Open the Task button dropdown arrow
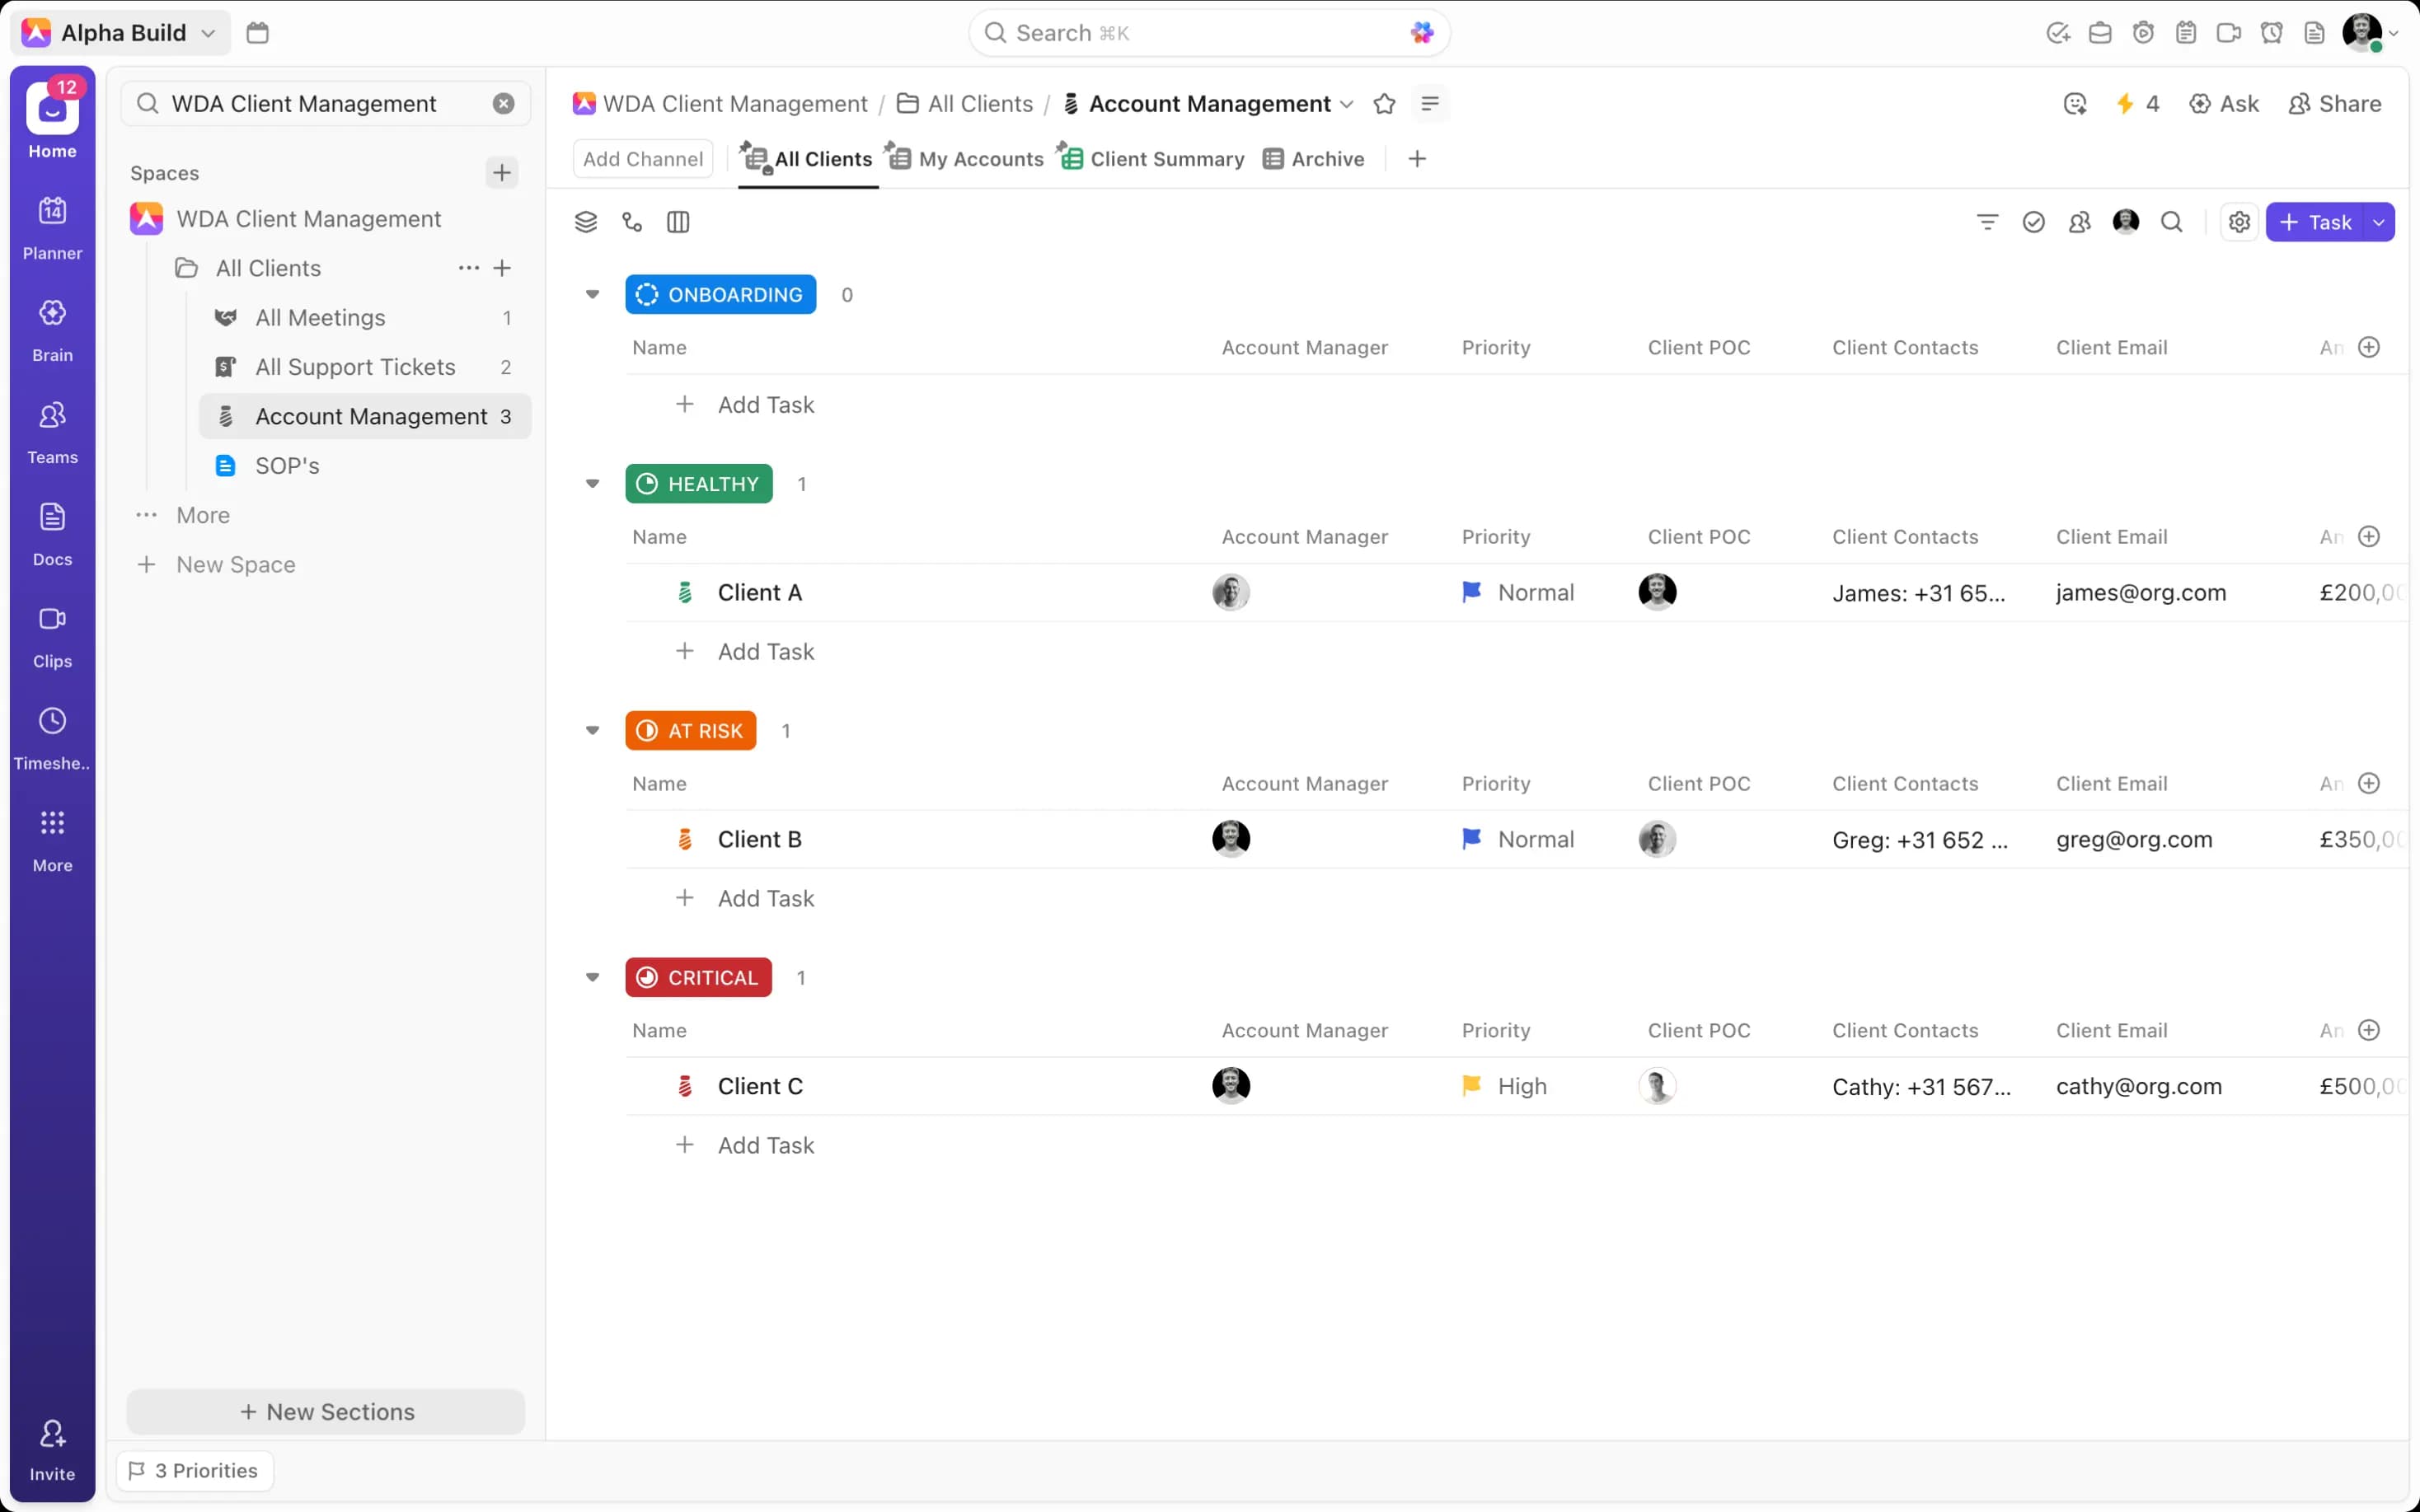Screen dimensions: 2420x1512 pos(2379,222)
